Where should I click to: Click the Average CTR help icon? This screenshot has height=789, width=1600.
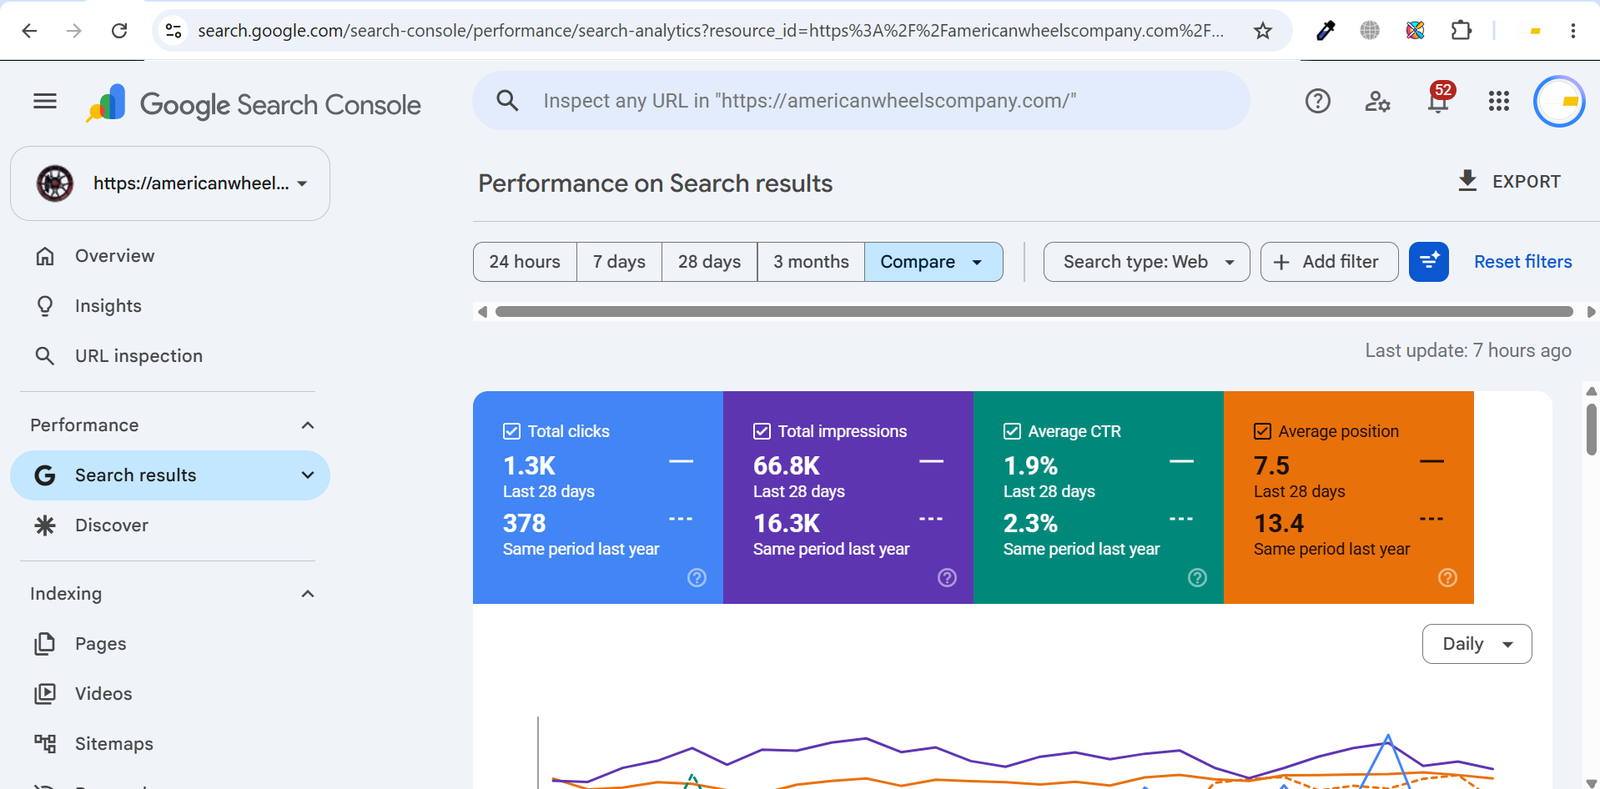1197,578
